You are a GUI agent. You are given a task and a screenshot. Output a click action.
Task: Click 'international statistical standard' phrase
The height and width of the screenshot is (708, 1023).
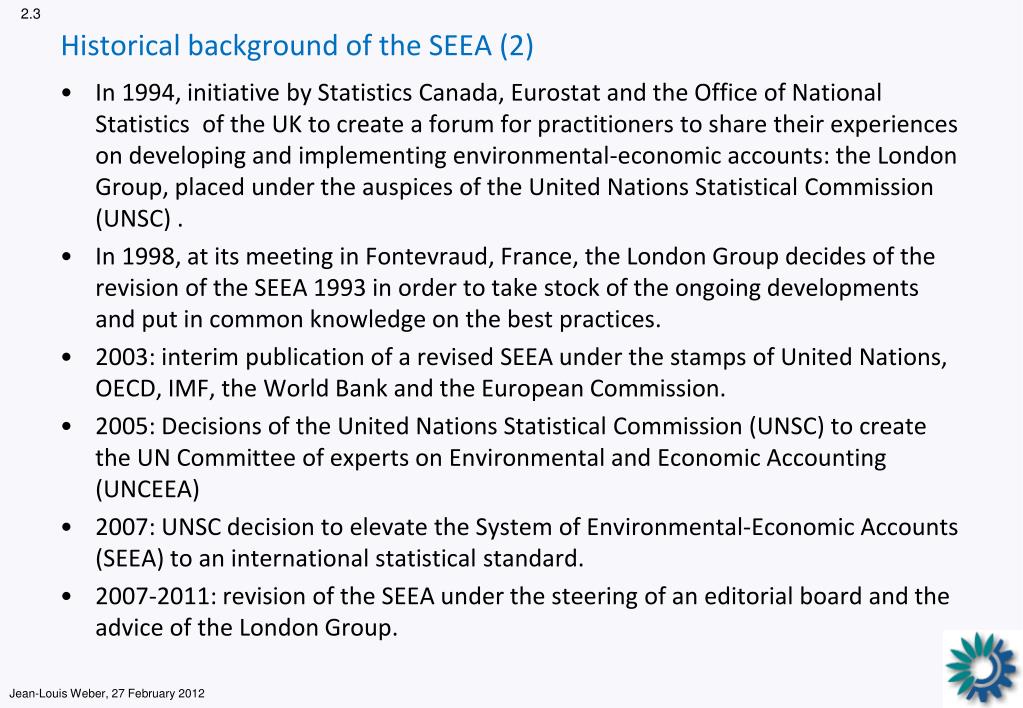click(405, 559)
